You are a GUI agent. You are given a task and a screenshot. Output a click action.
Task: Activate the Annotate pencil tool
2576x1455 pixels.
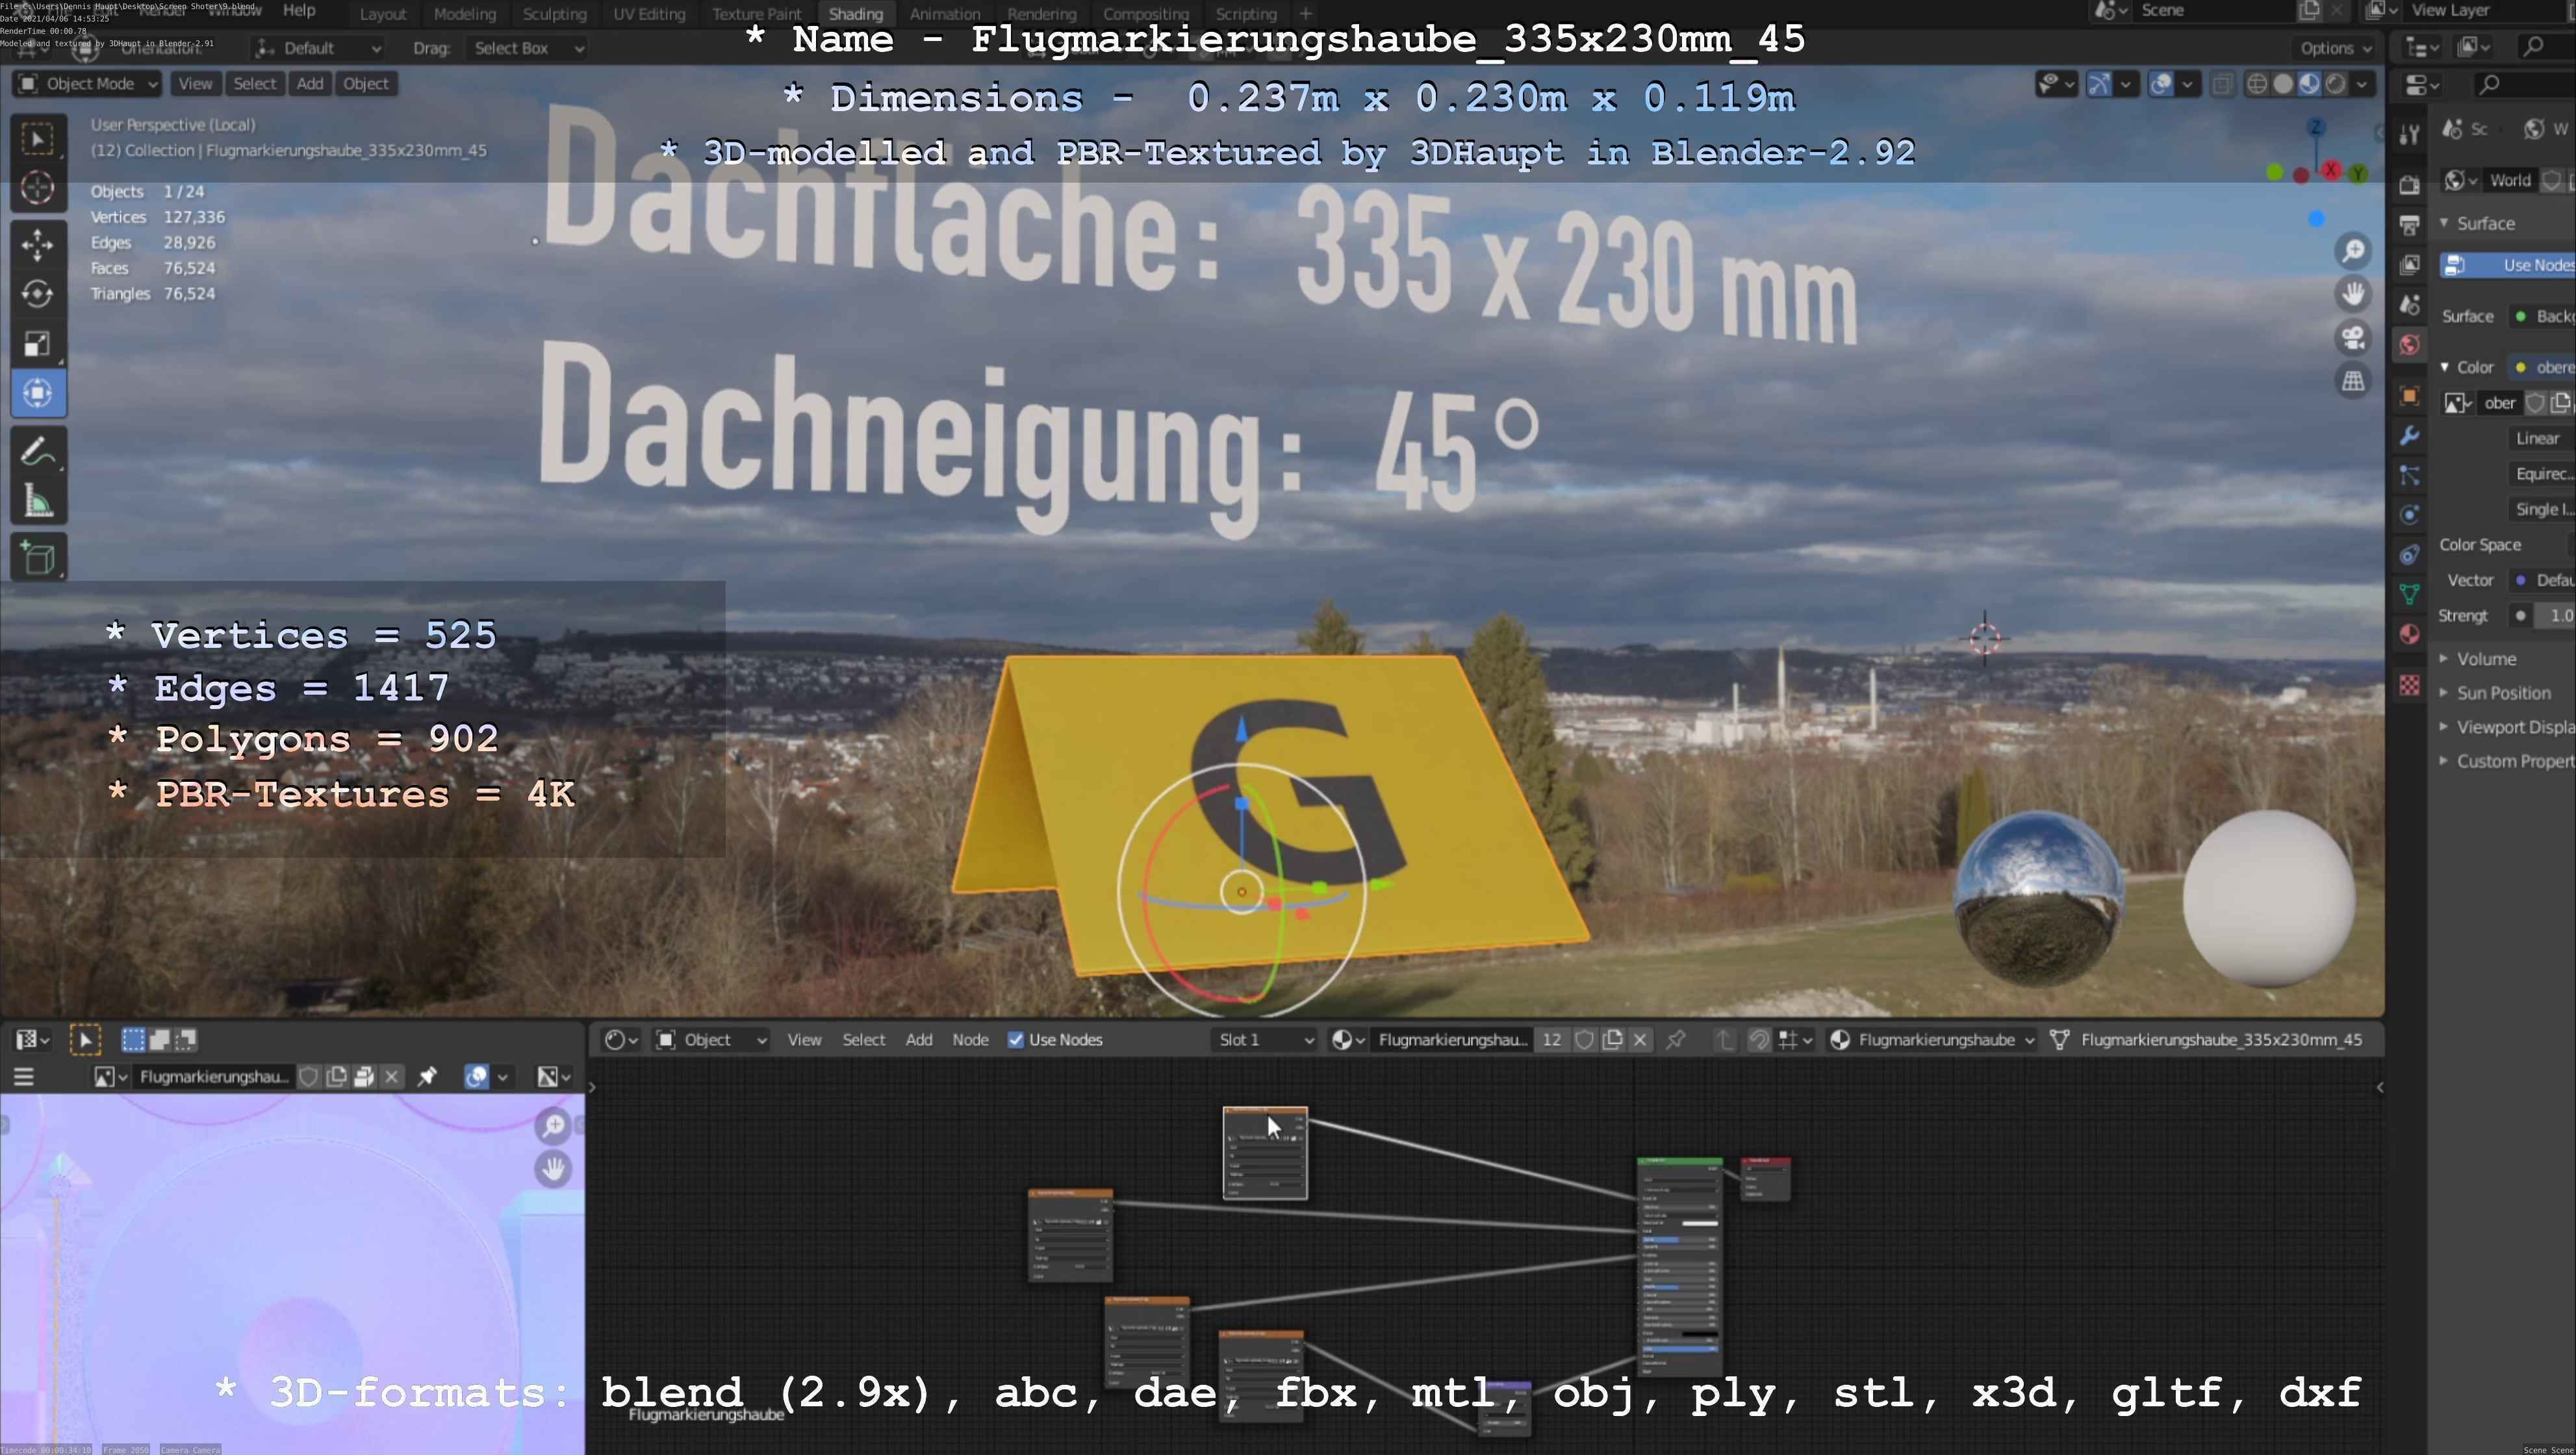click(38, 452)
